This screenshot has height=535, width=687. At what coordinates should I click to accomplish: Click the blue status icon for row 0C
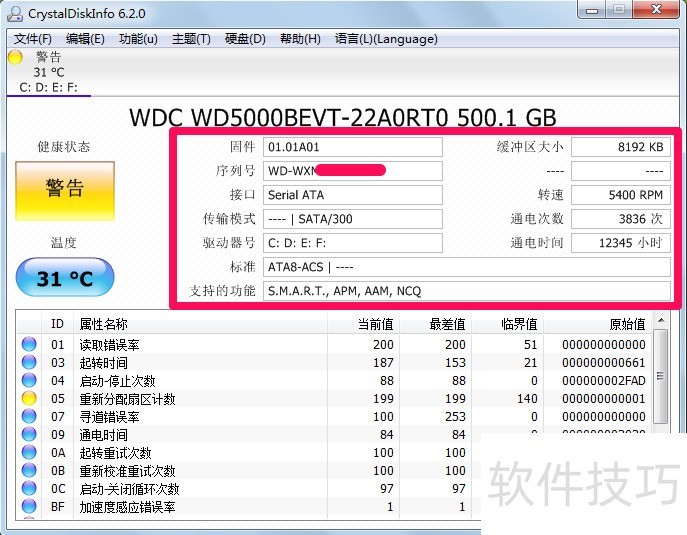[29, 488]
